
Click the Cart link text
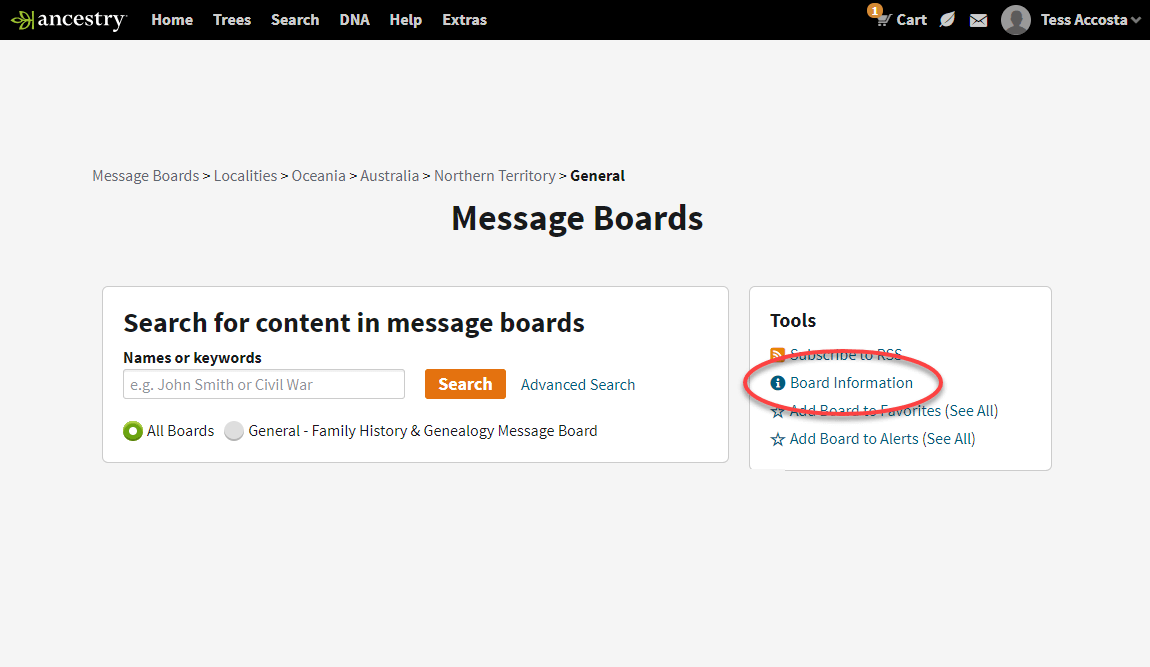click(x=912, y=20)
